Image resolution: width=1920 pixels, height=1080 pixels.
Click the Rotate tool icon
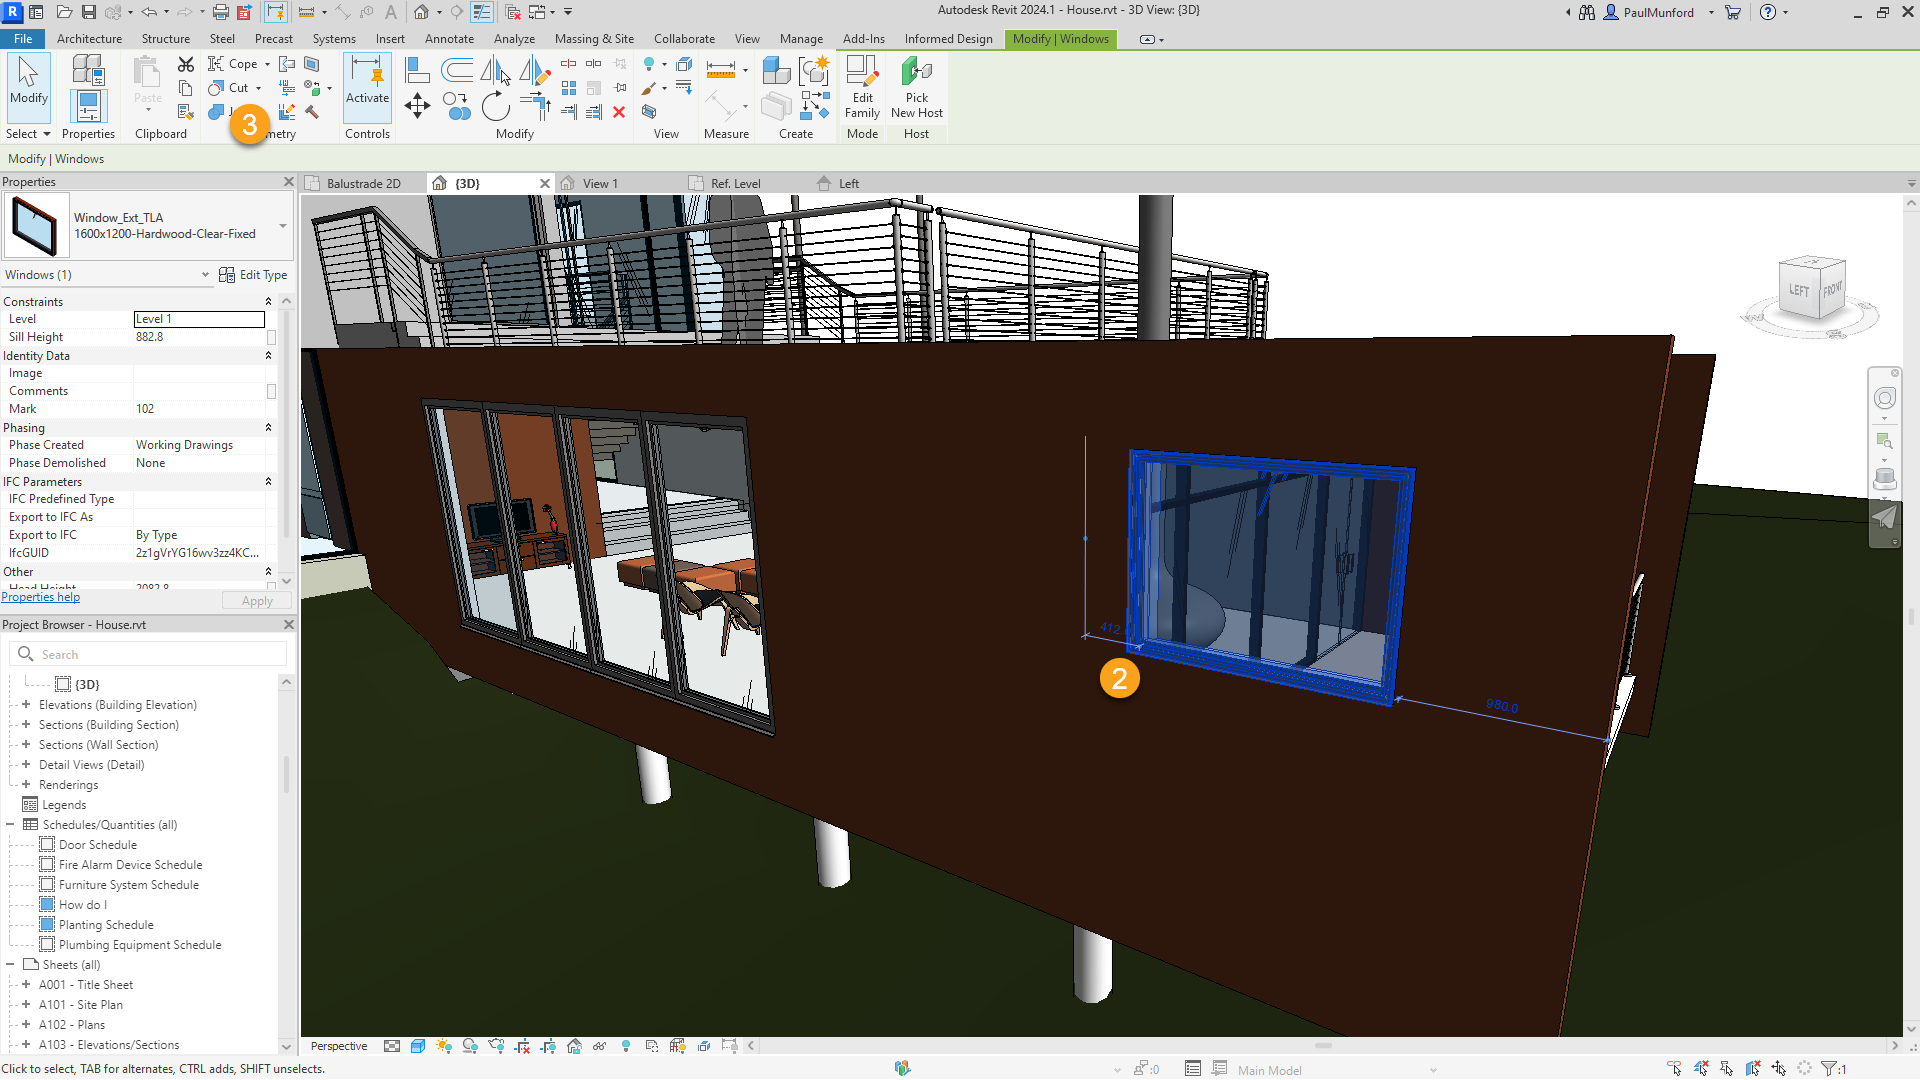point(495,106)
